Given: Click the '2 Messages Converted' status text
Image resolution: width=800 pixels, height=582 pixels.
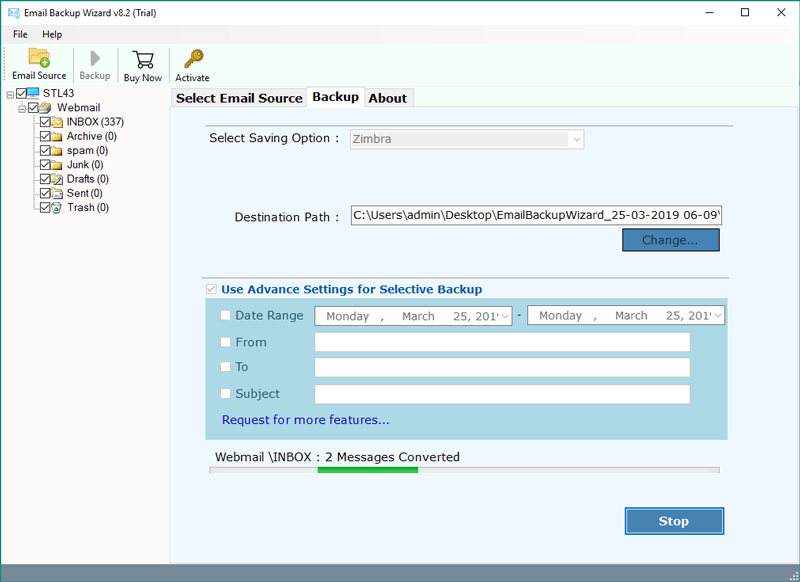Looking at the screenshot, I should tap(392, 457).
